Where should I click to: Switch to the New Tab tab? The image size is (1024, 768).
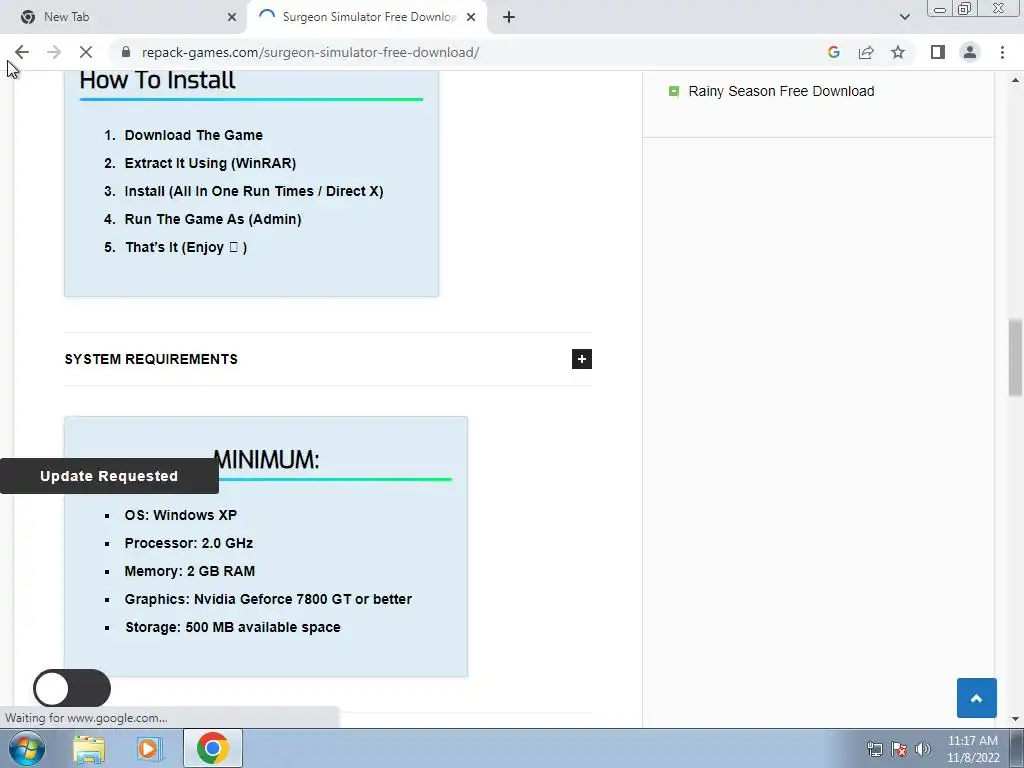(124, 17)
